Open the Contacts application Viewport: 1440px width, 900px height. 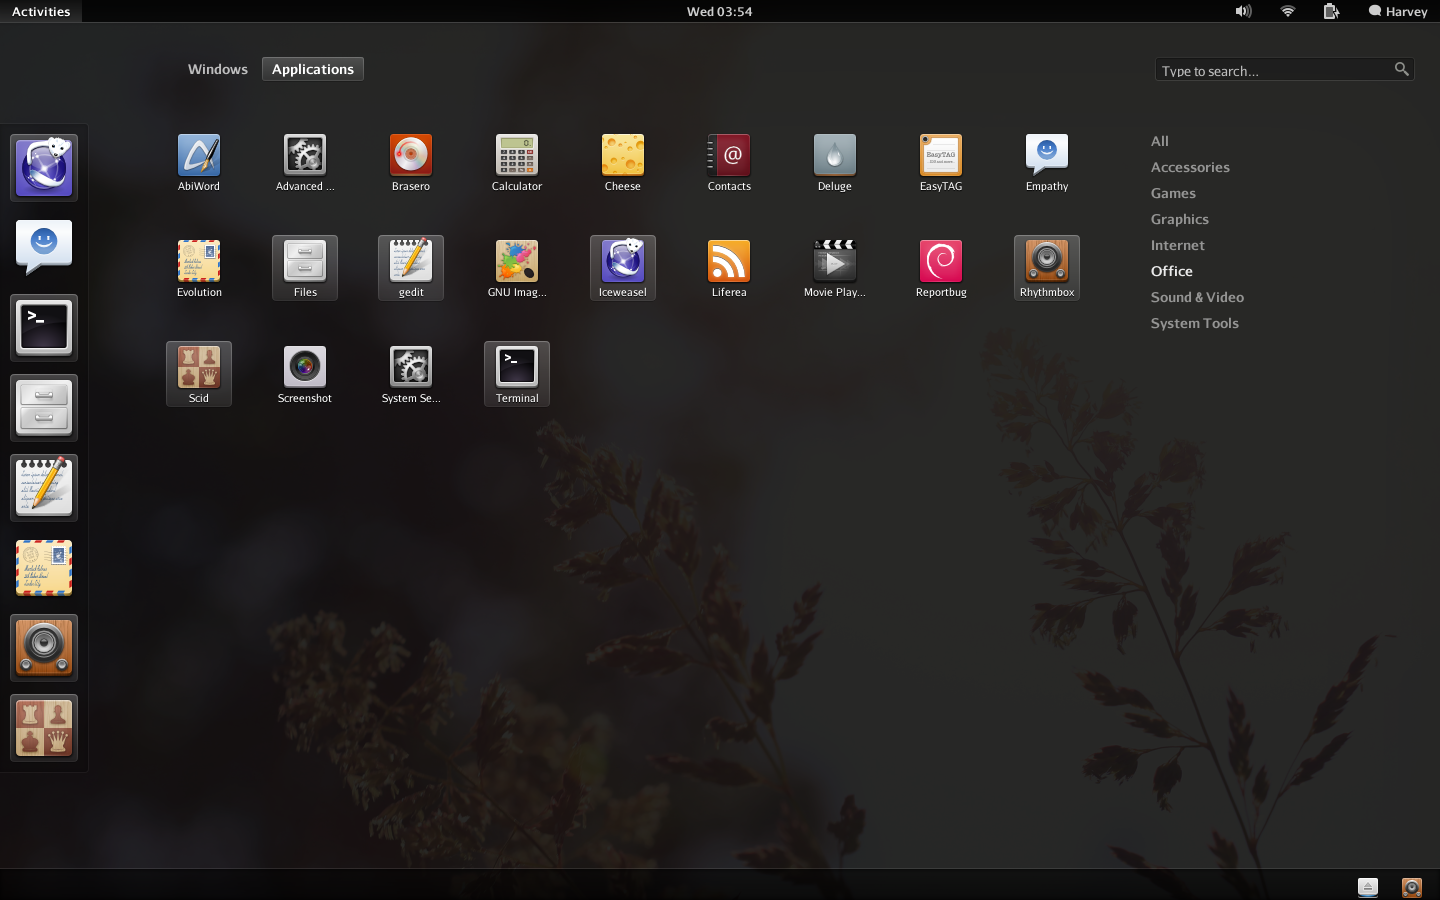[x=729, y=162]
